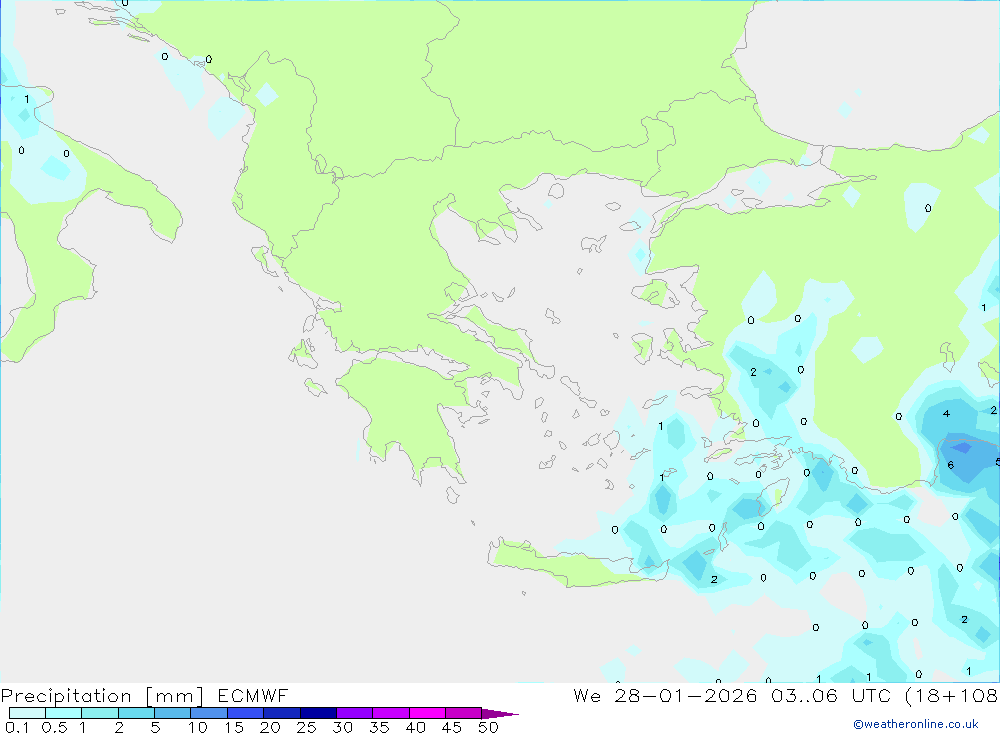This screenshot has height=733, width=1000.
Task: Click the legend scale label '50'
Action: pos(488,727)
